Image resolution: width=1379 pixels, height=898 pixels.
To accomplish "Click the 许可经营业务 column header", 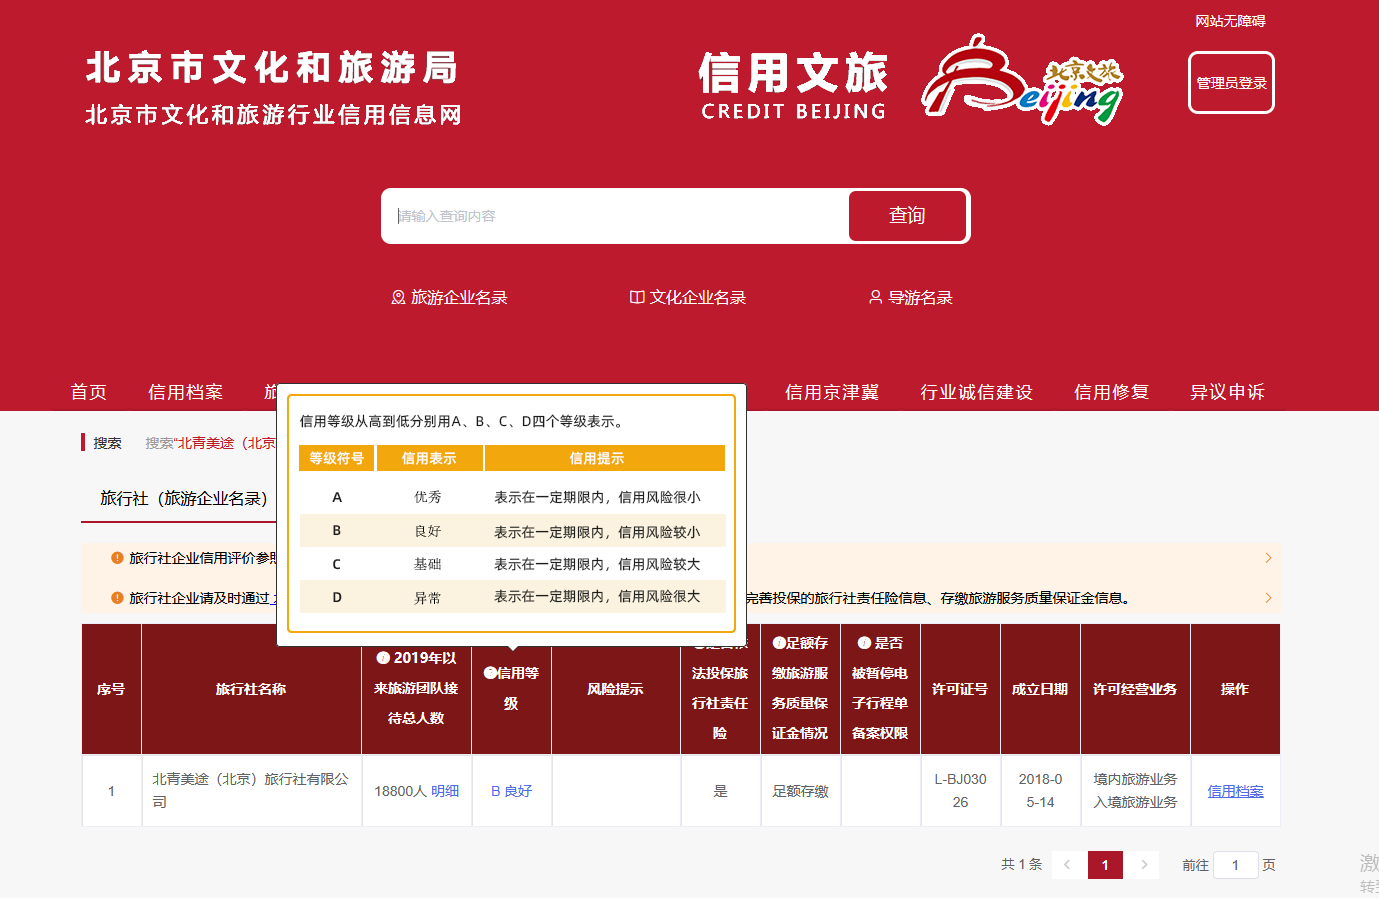I will [1135, 689].
